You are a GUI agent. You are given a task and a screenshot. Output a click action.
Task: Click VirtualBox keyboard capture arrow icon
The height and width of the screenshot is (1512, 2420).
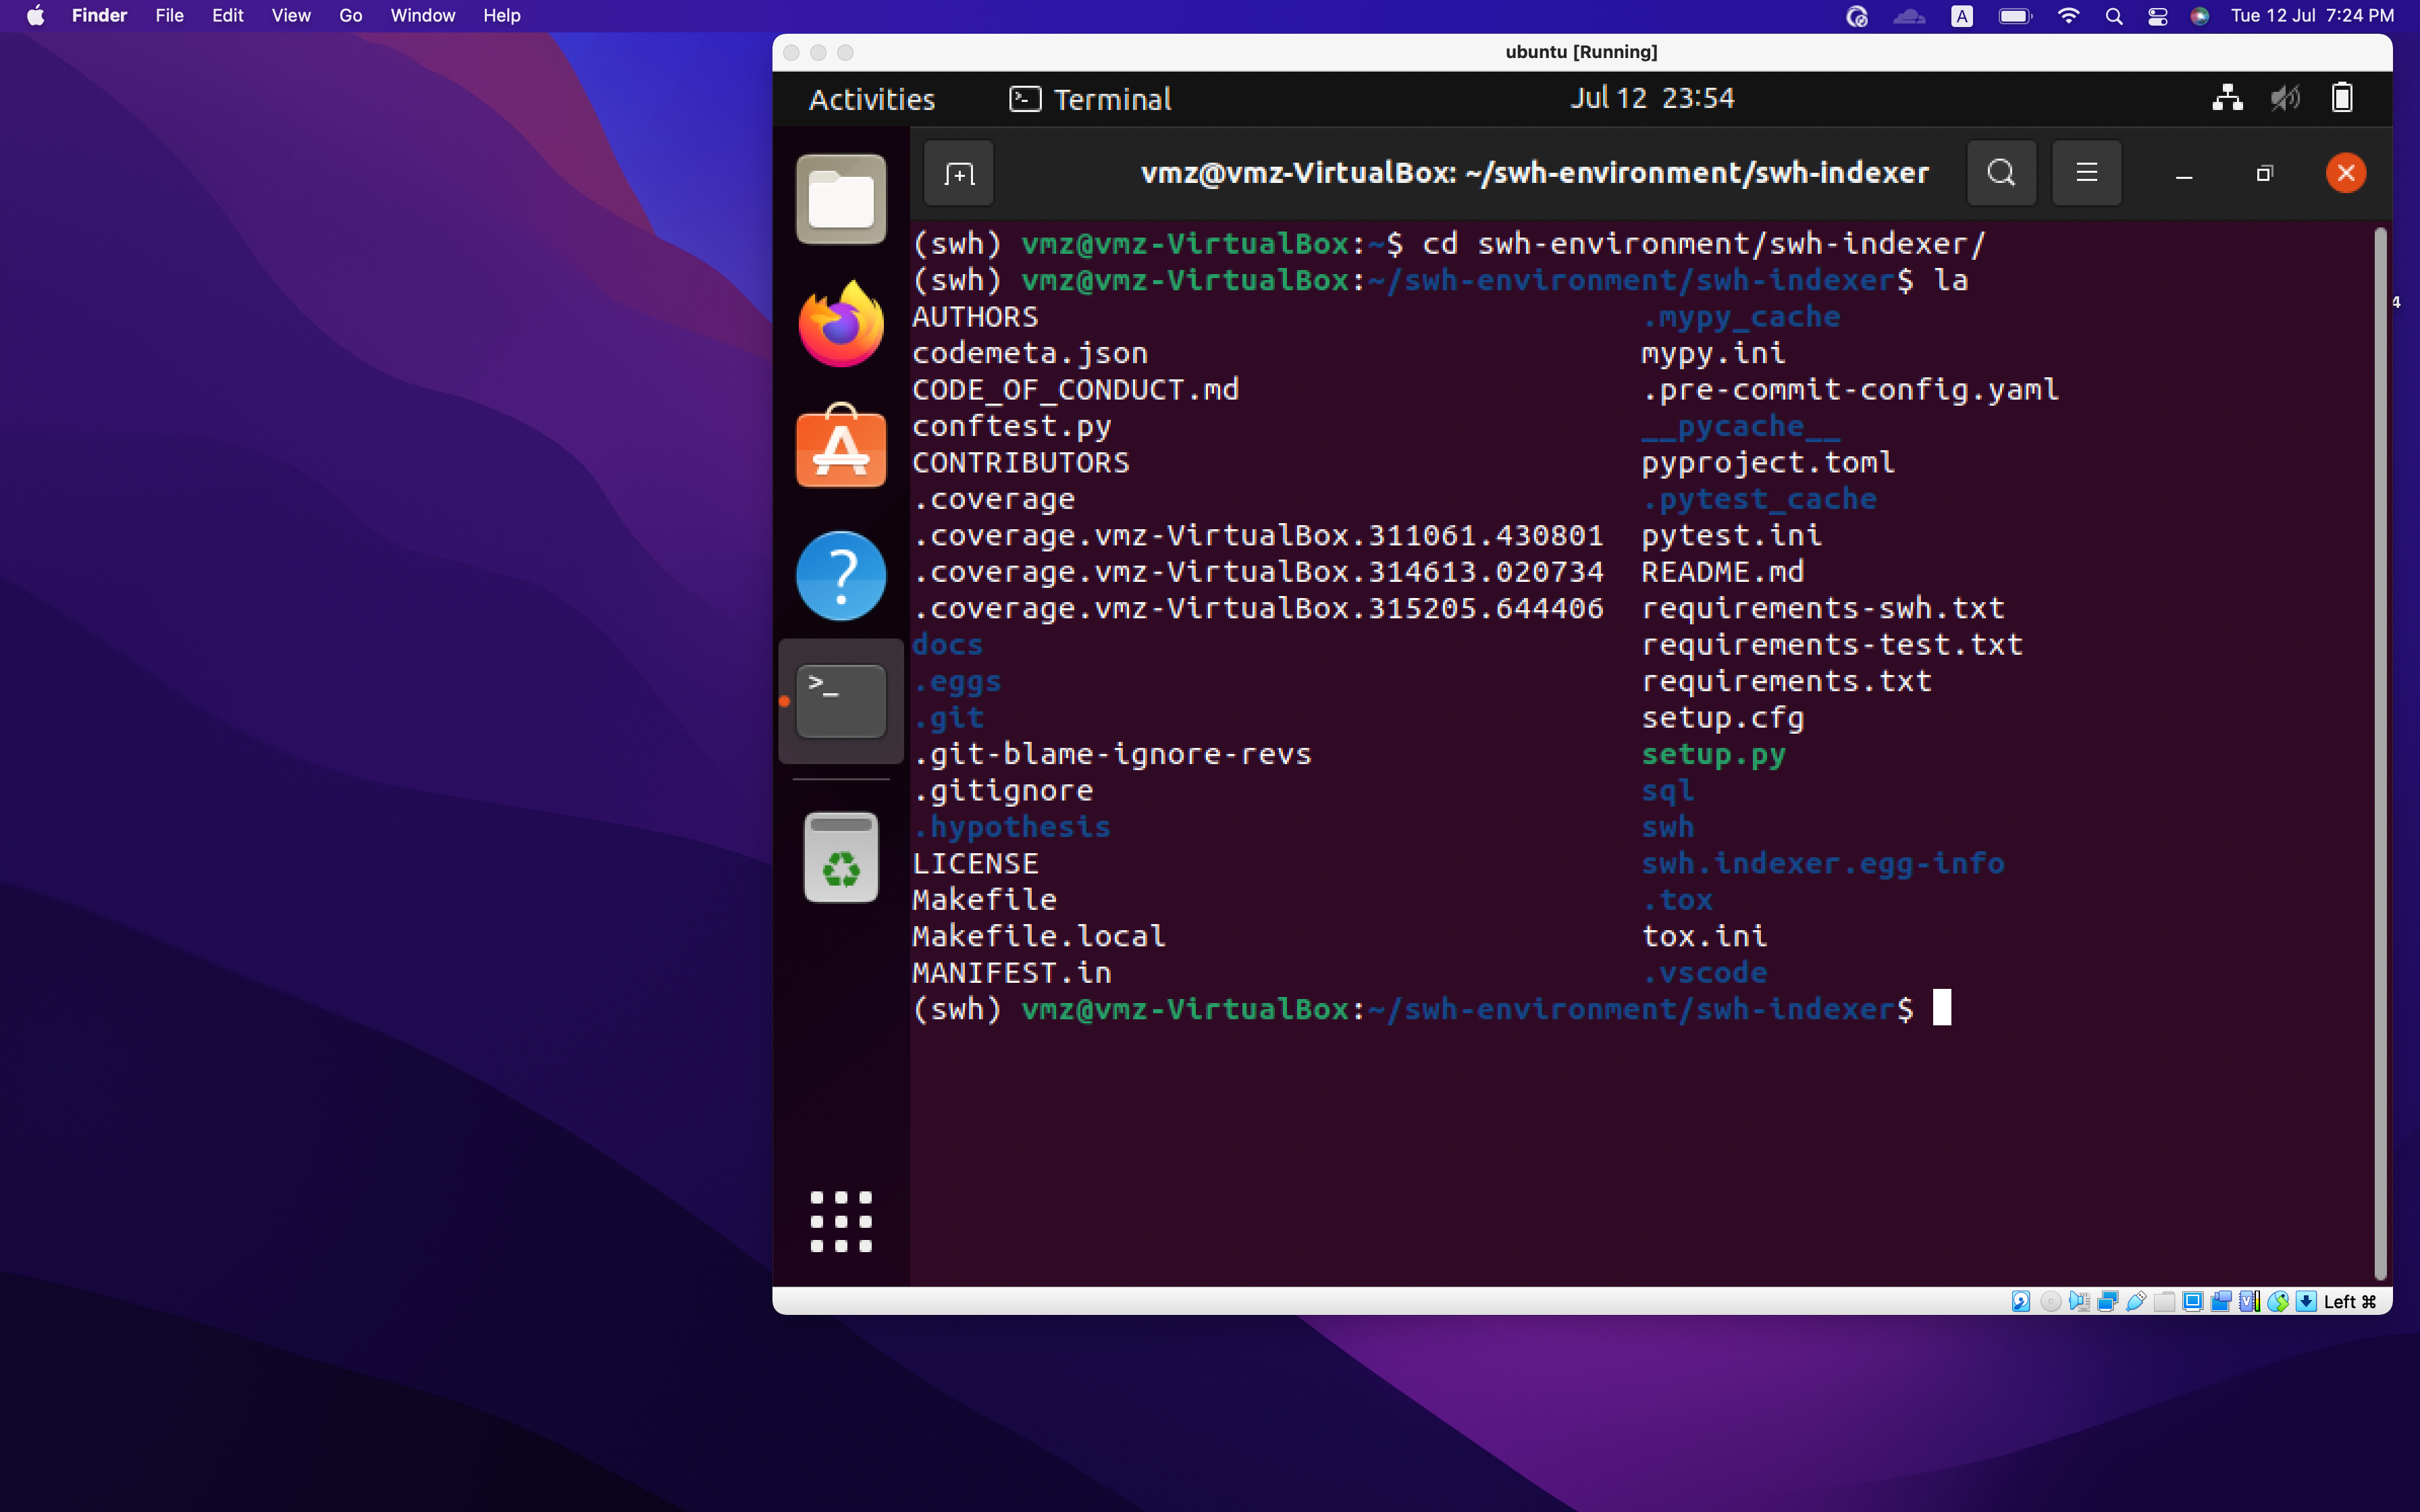2306,1301
